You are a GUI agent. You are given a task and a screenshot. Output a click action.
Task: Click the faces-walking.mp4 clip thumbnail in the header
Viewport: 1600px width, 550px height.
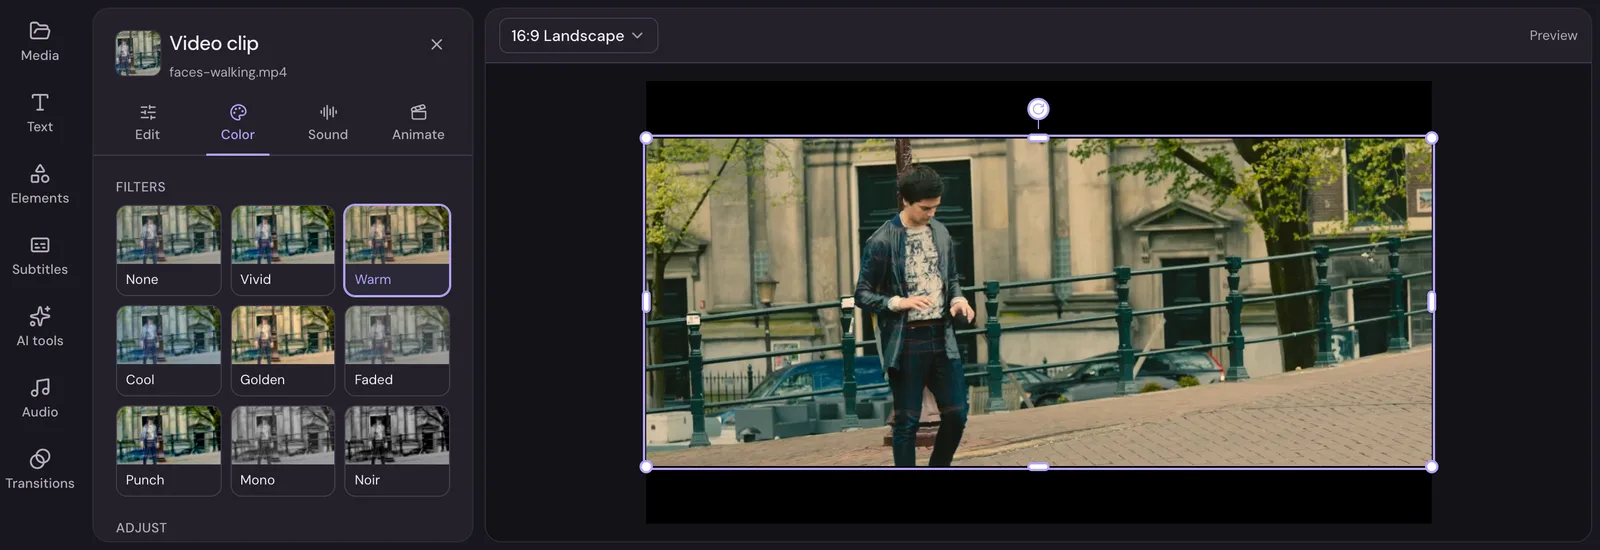(x=138, y=53)
